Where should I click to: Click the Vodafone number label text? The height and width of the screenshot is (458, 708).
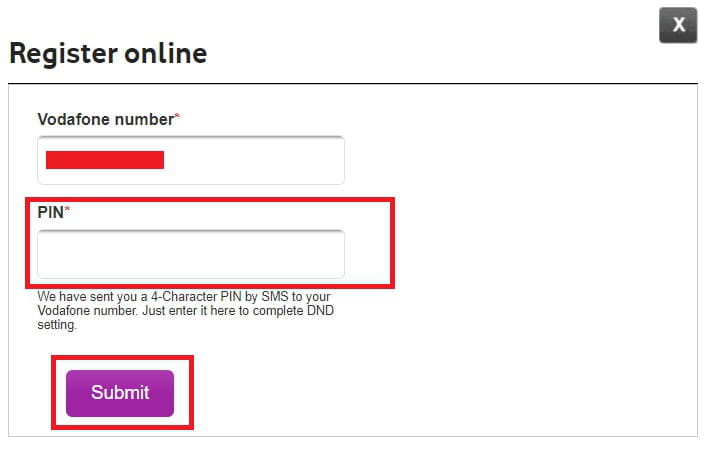[x=106, y=119]
